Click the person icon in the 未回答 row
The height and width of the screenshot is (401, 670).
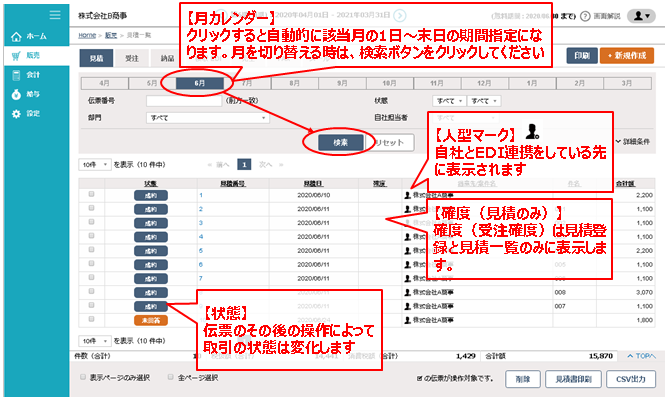click(x=407, y=320)
